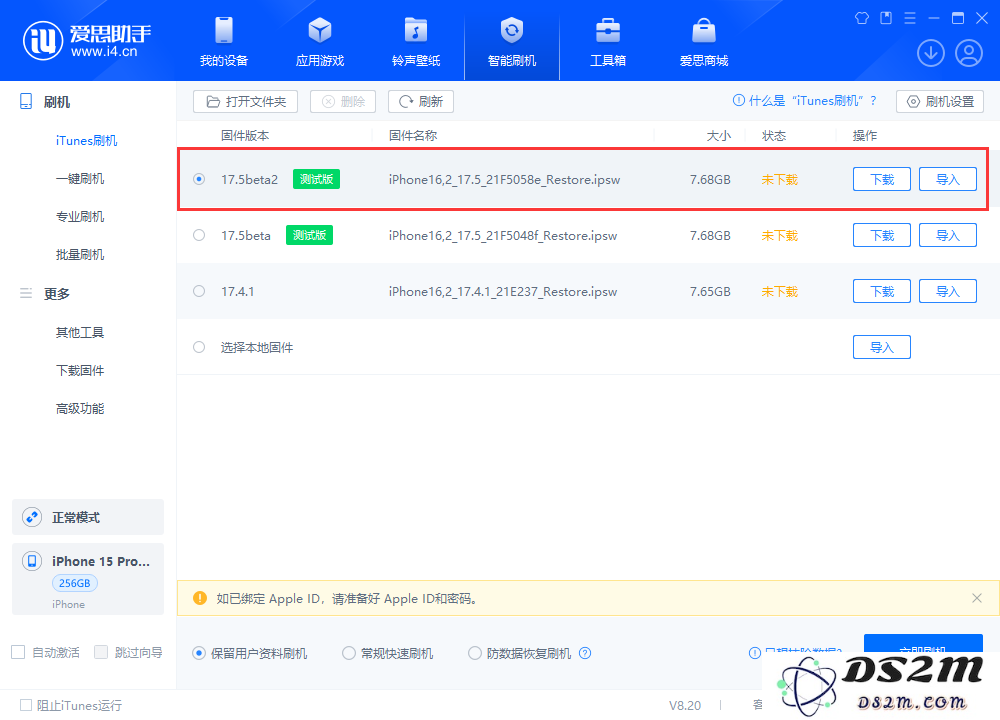
Task: Download the 17.4.1 firmware
Action: tap(882, 291)
